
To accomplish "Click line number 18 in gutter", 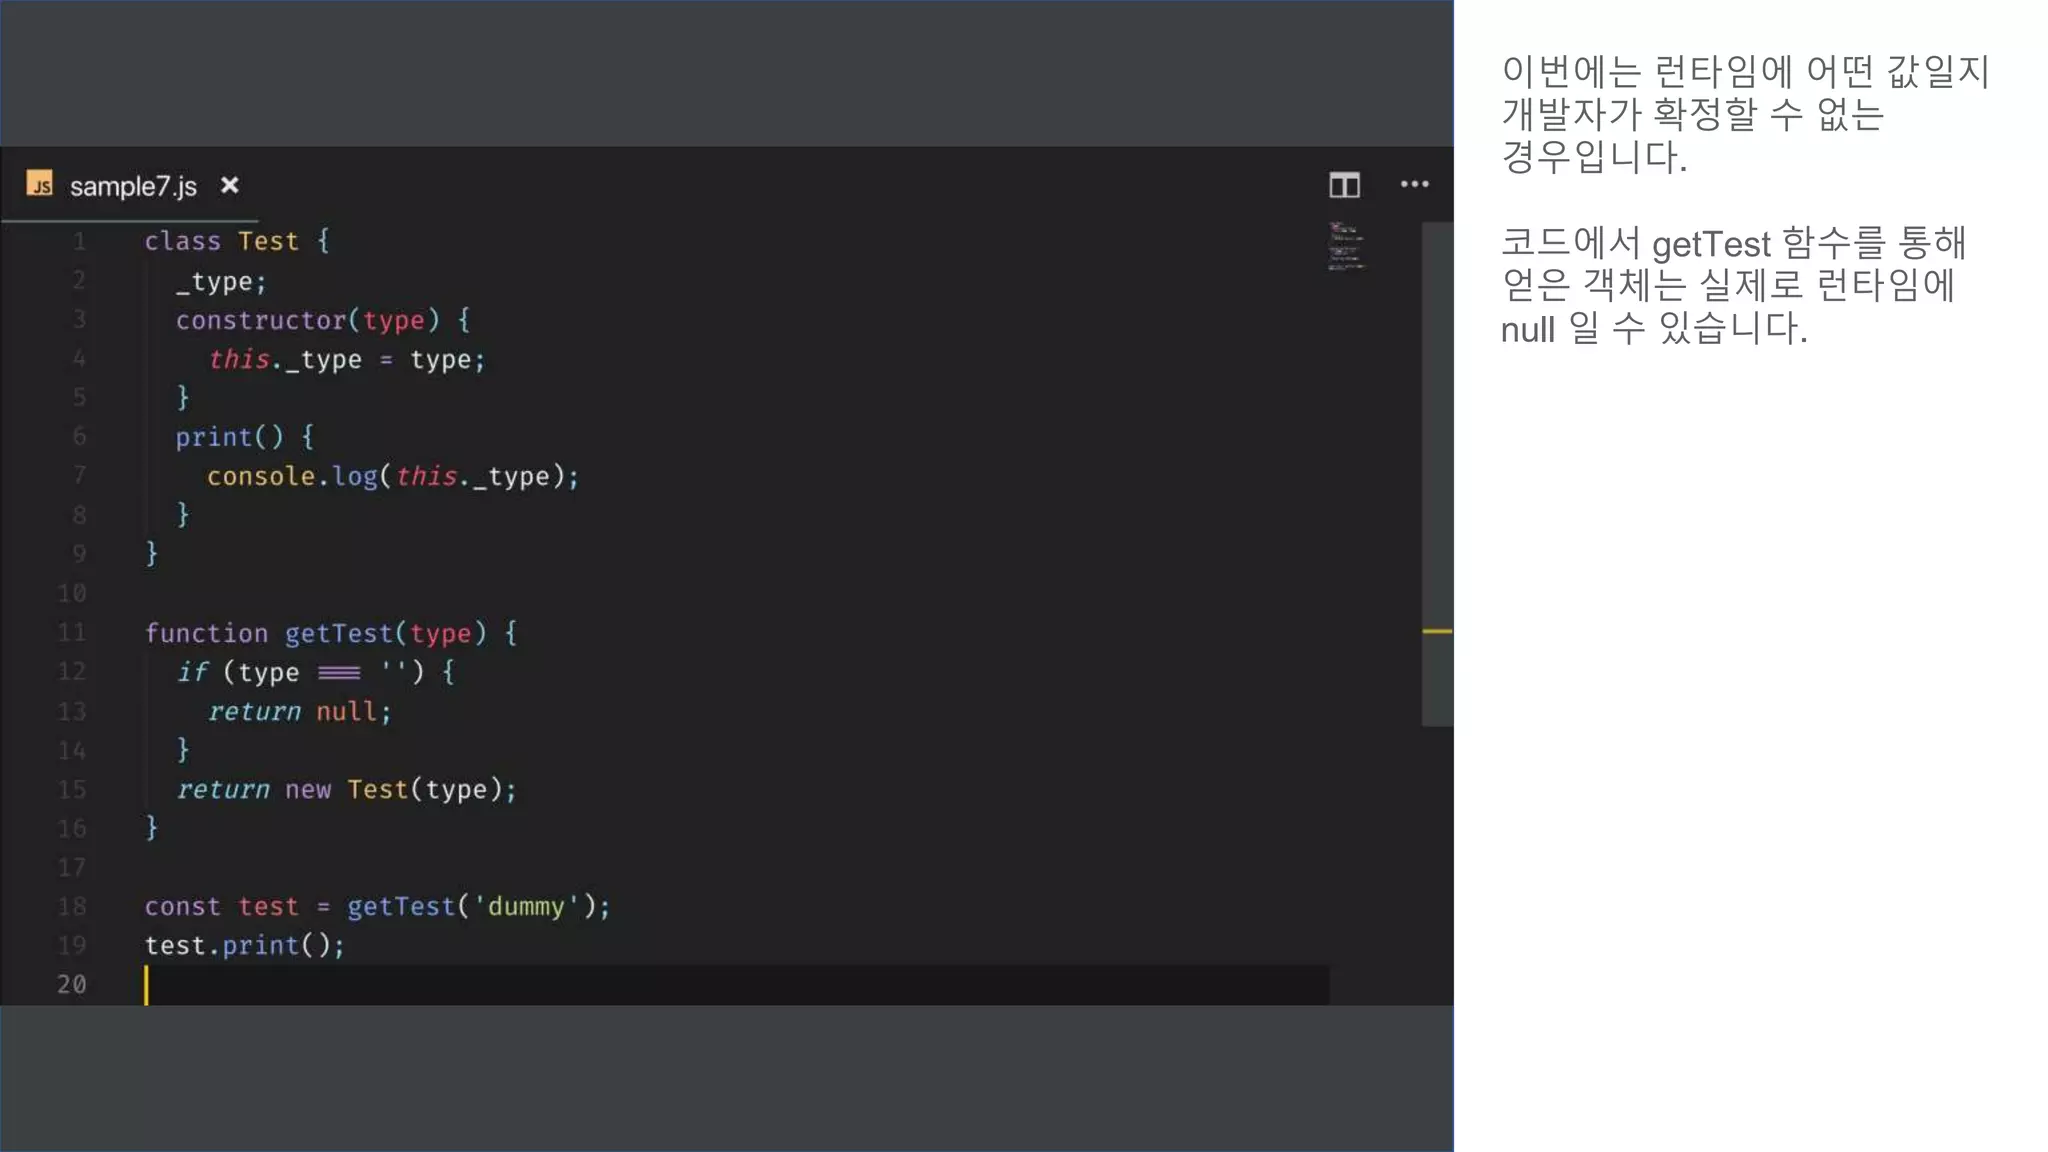I will pyautogui.click(x=71, y=906).
